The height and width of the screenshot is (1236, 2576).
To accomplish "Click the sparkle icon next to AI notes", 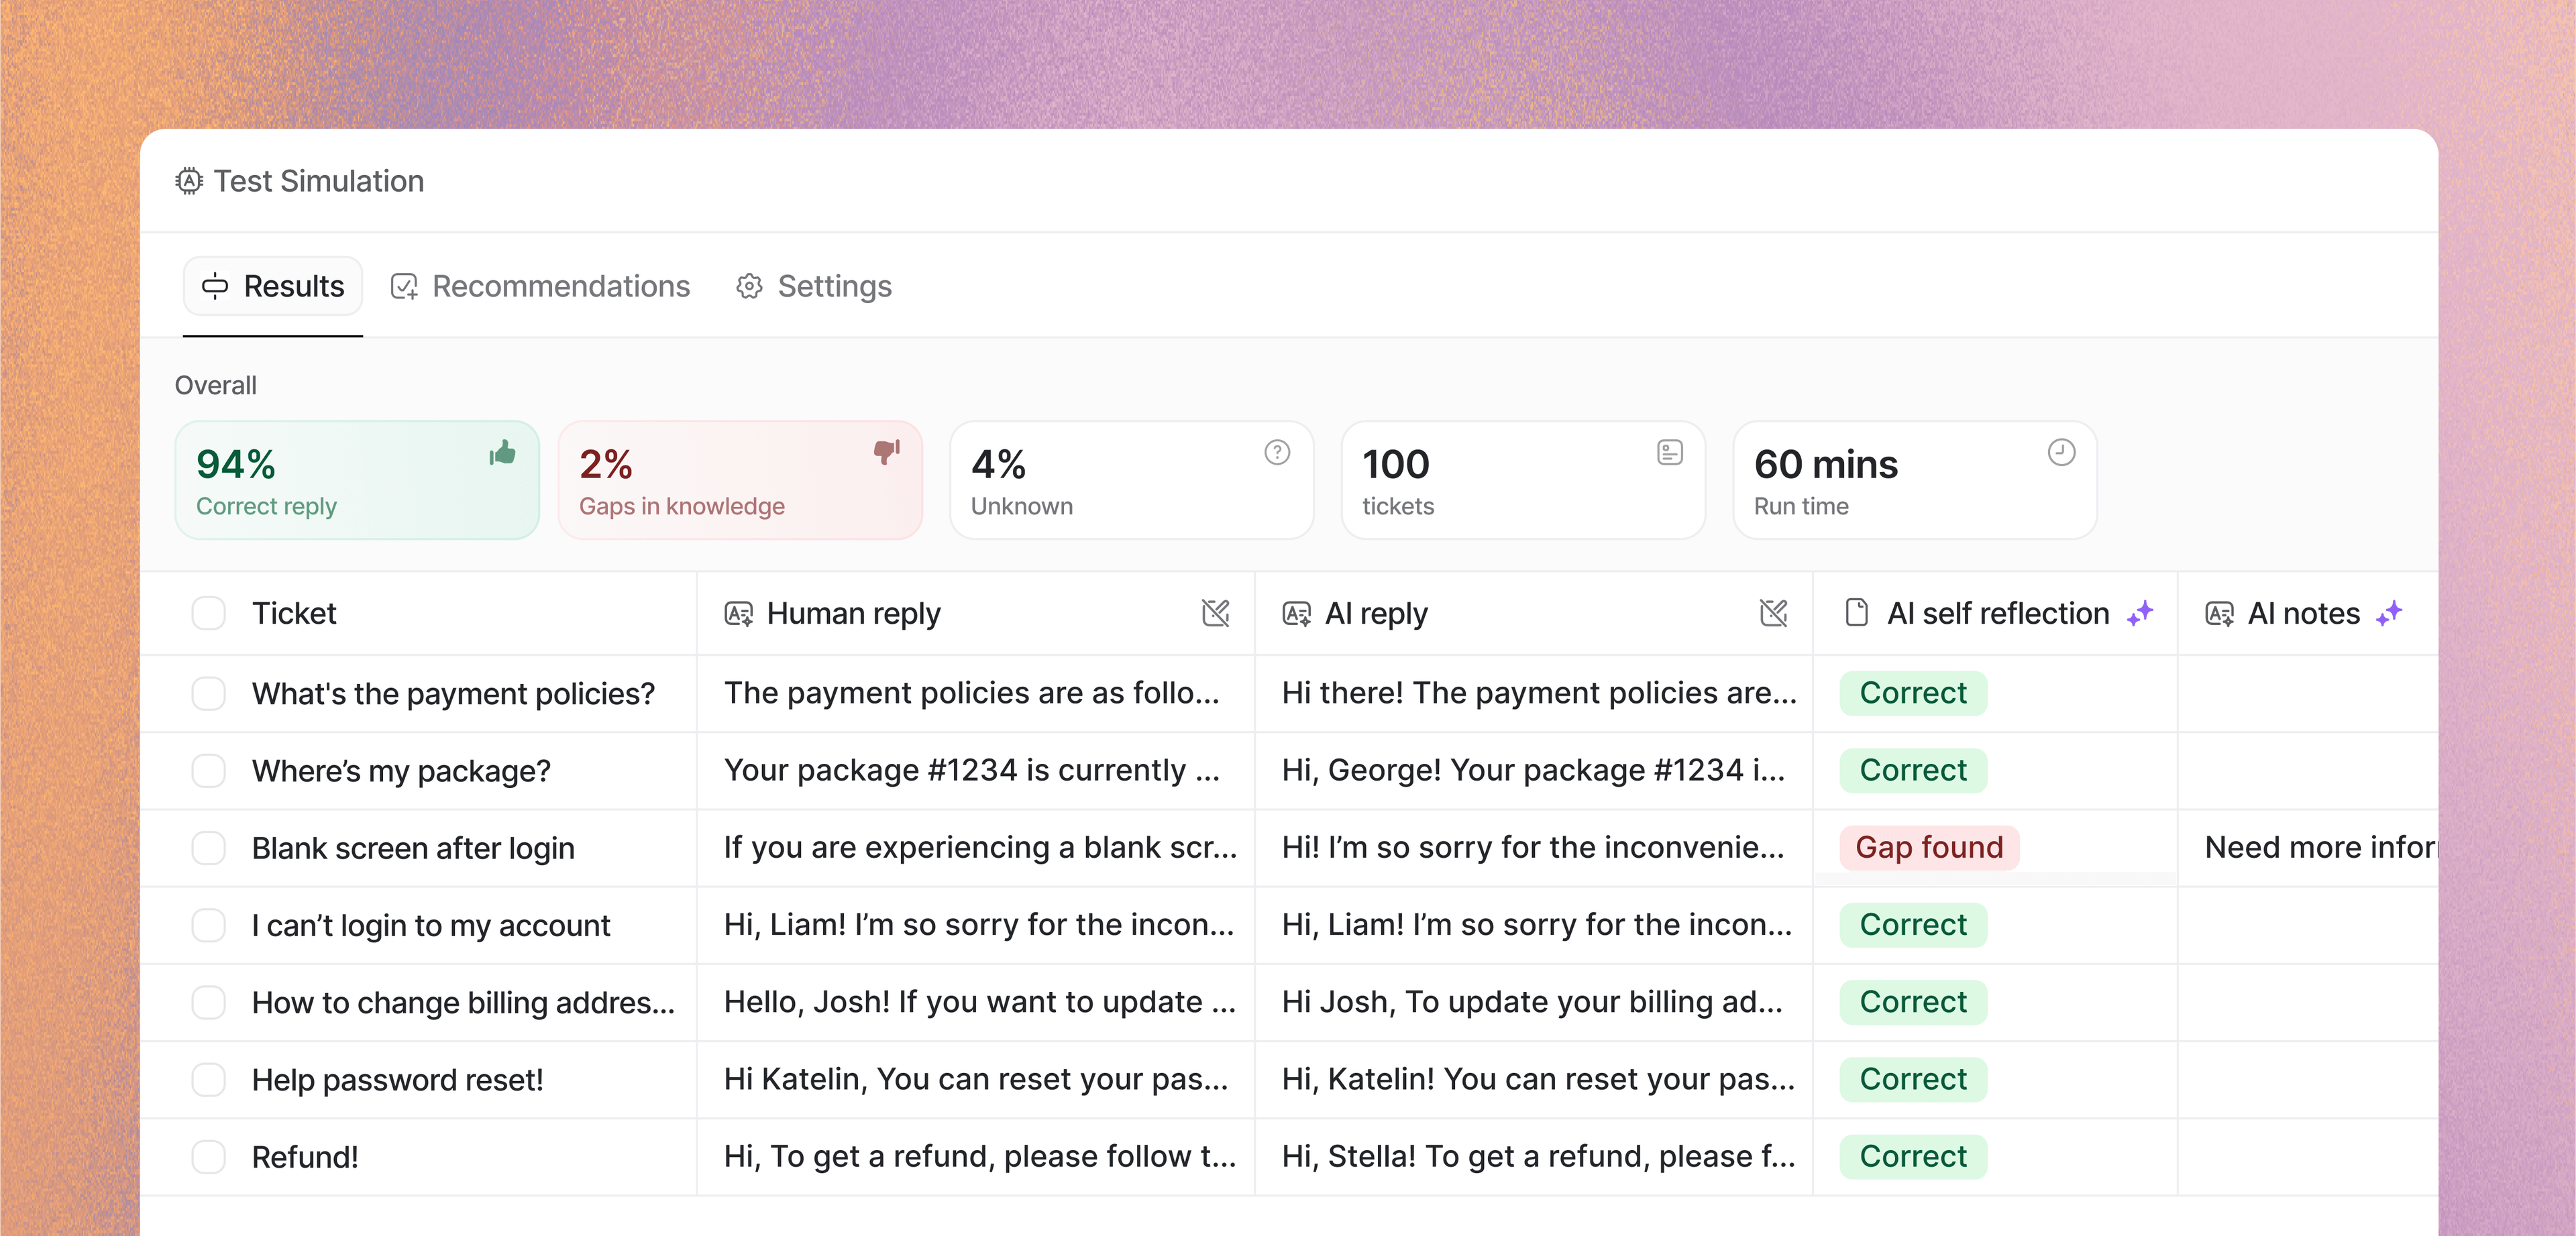I will click(2389, 613).
